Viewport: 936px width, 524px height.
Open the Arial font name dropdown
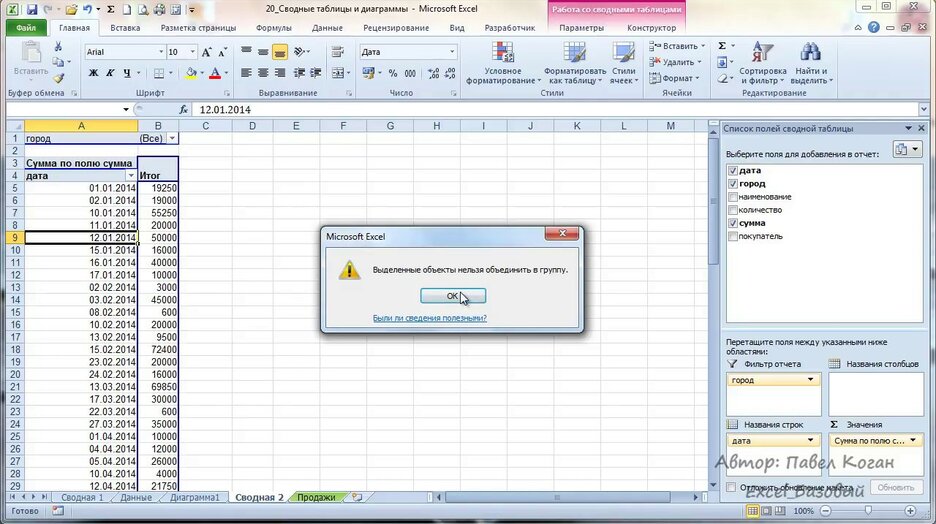point(161,52)
